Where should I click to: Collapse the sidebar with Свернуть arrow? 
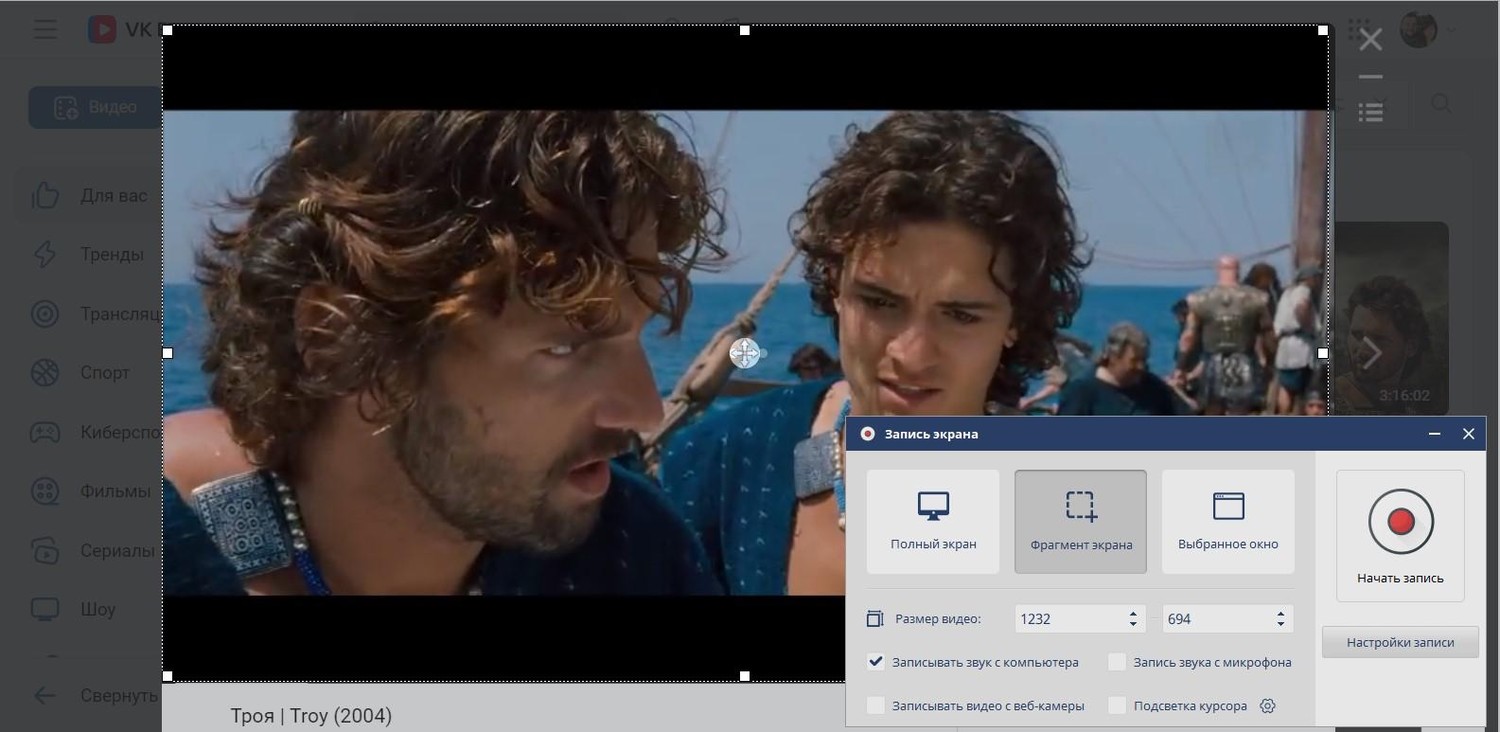[45, 695]
